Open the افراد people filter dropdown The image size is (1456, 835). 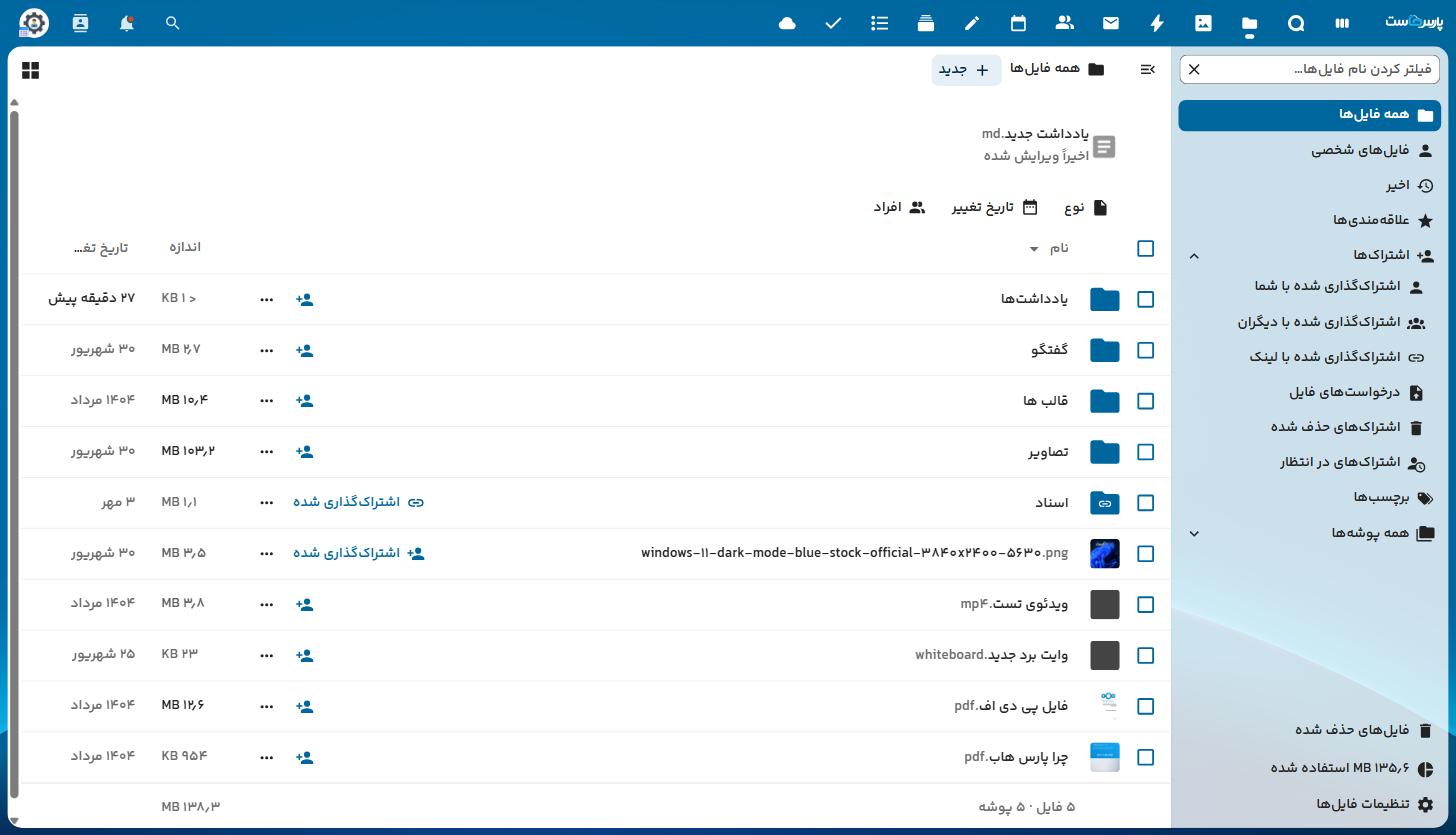point(899,207)
